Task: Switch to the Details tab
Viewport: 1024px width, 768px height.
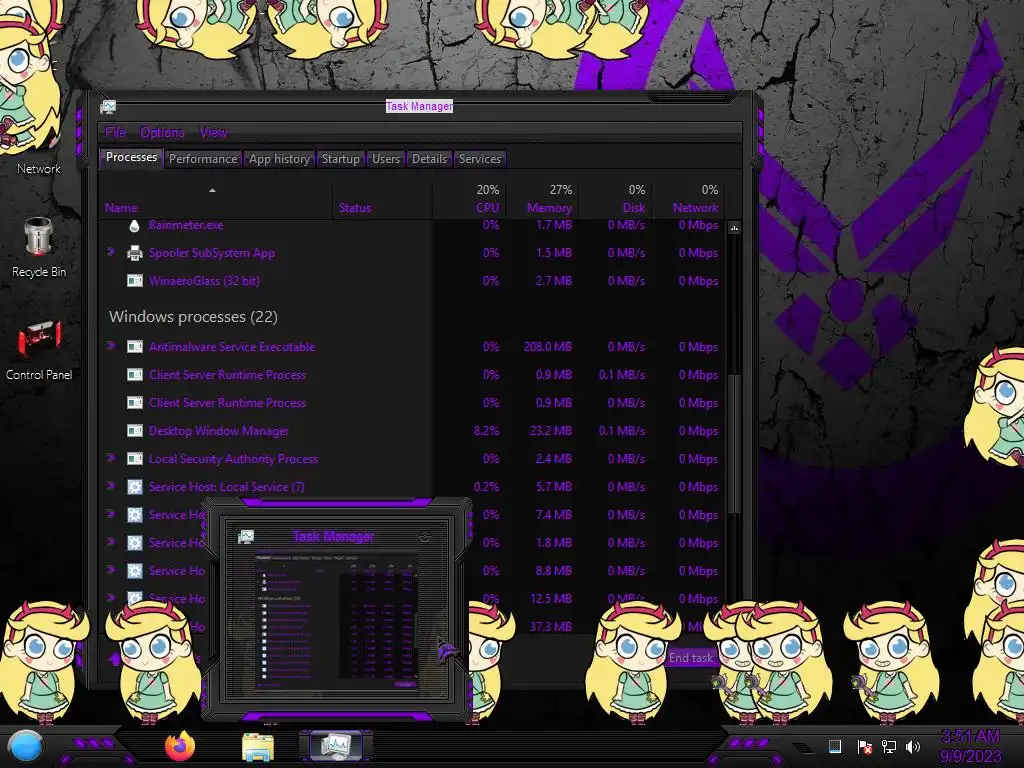Action: pyautogui.click(x=429, y=159)
